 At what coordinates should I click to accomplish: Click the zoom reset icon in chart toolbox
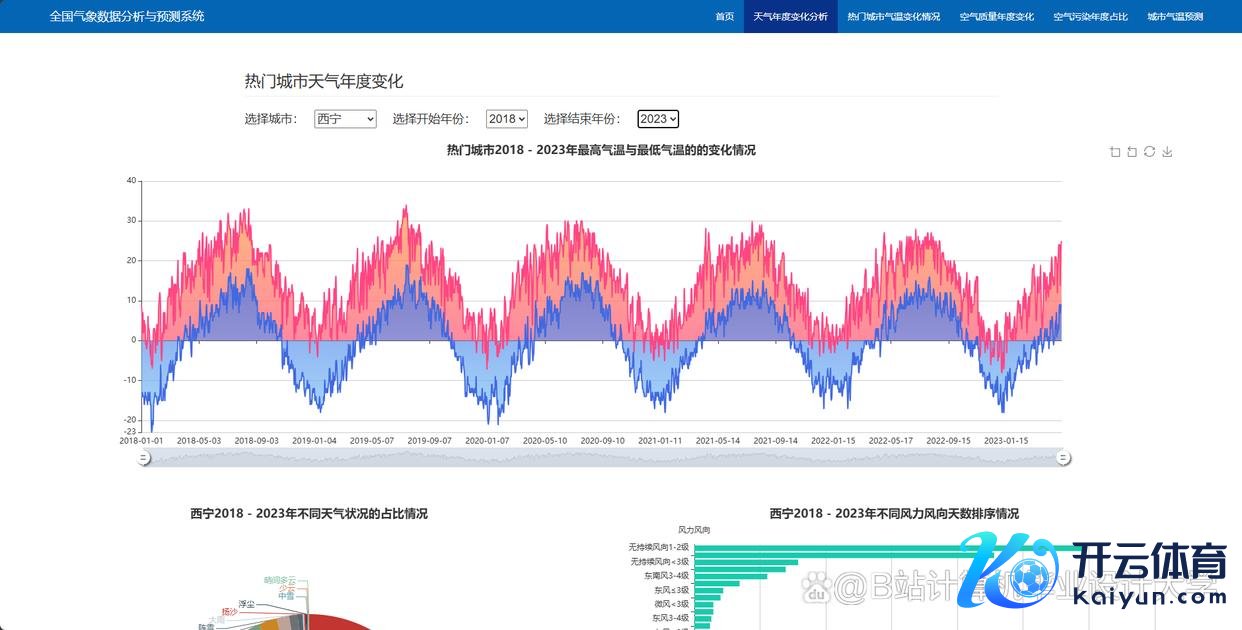[1132, 152]
